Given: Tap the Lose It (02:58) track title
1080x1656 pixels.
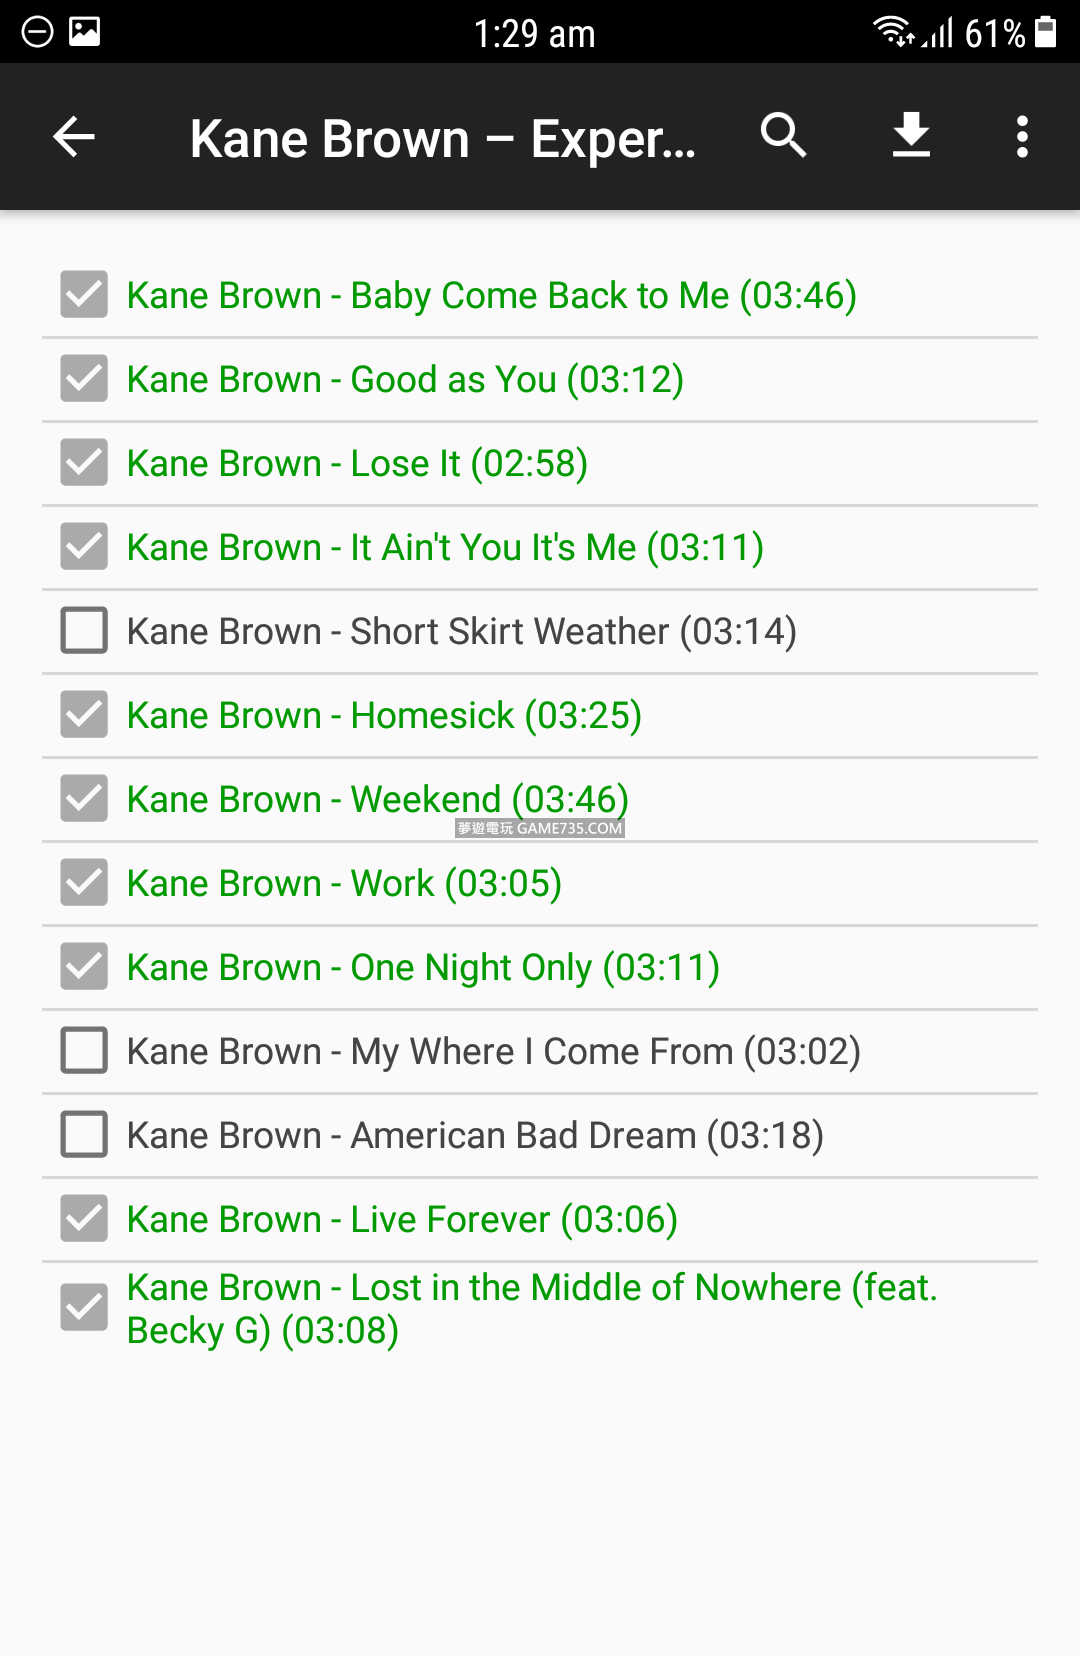Looking at the screenshot, I should coord(357,464).
